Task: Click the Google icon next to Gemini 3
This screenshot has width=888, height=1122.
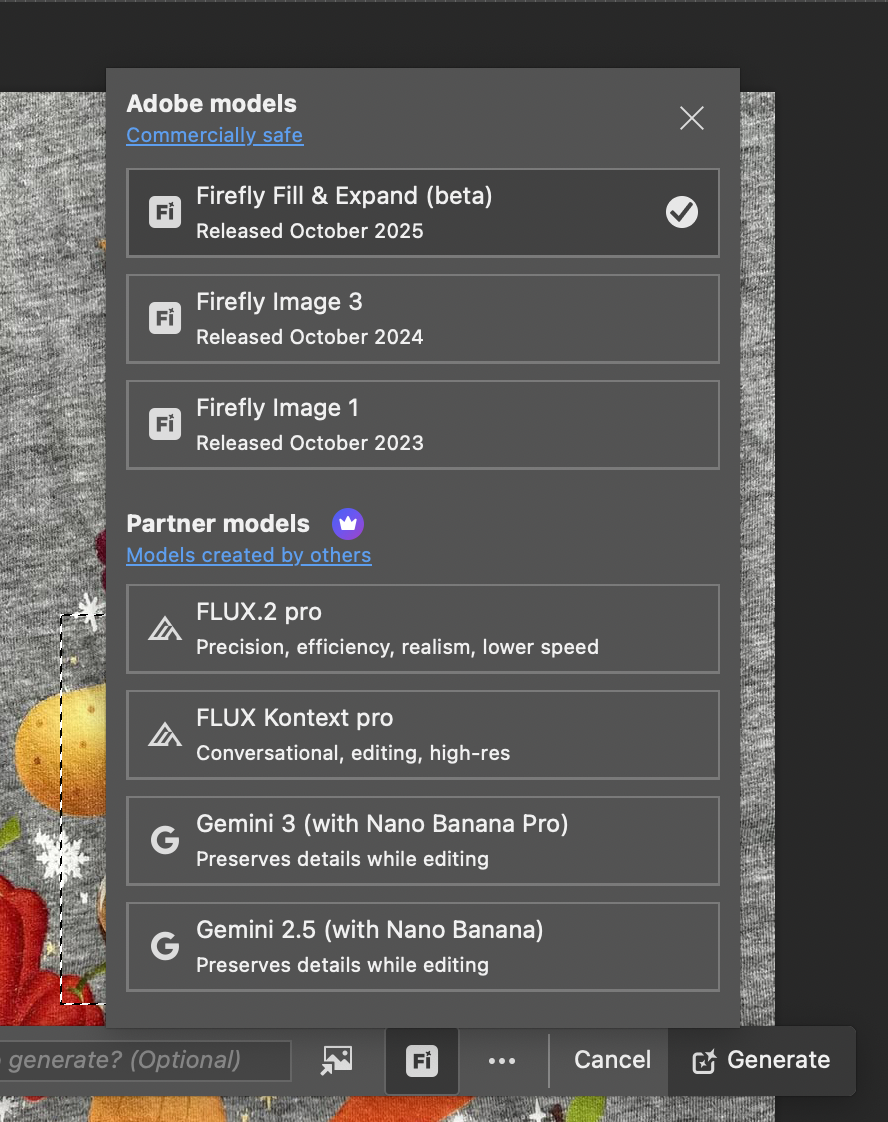Action: [164, 840]
